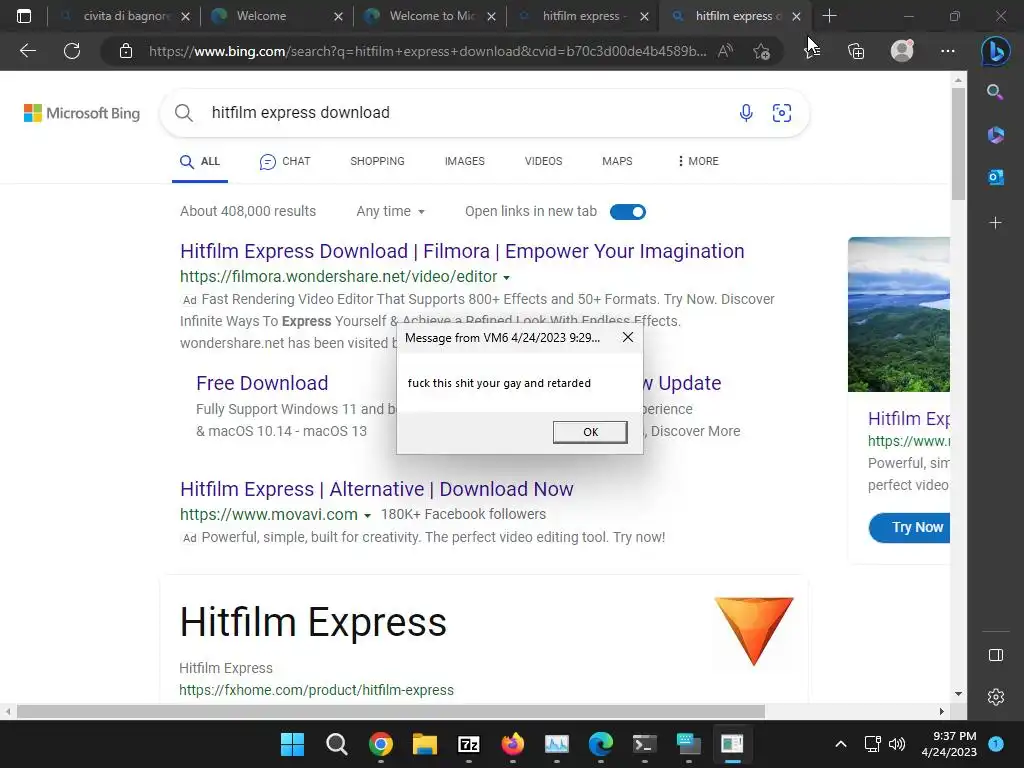Search by voice microphone icon
The image size is (1024, 768).
point(746,113)
